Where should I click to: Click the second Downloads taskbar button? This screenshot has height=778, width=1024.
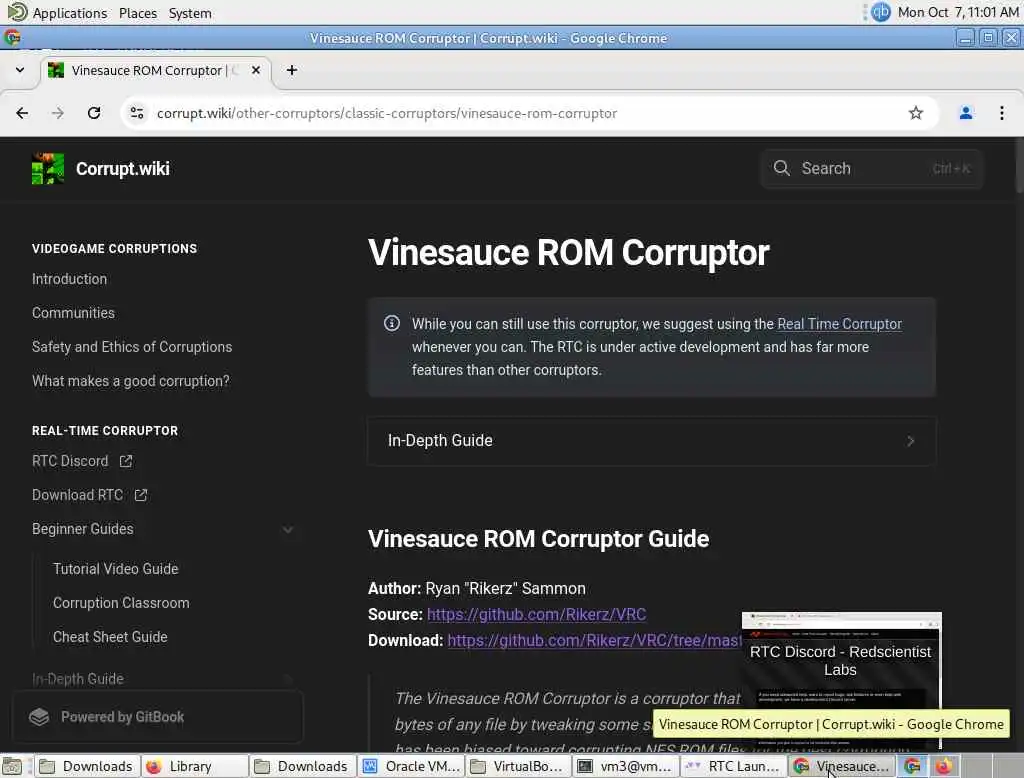click(x=304, y=766)
